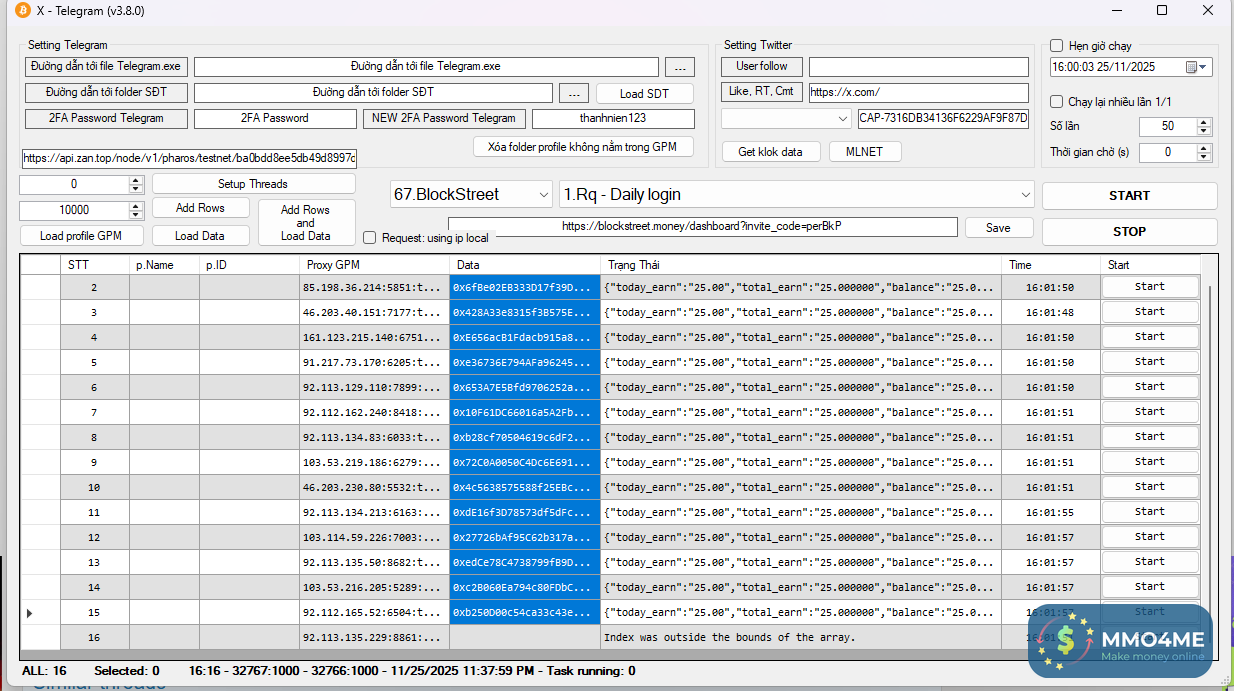Screen dimensions: 1234x691
Task: Click the https://x.com/ input field
Action: (x=918, y=92)
